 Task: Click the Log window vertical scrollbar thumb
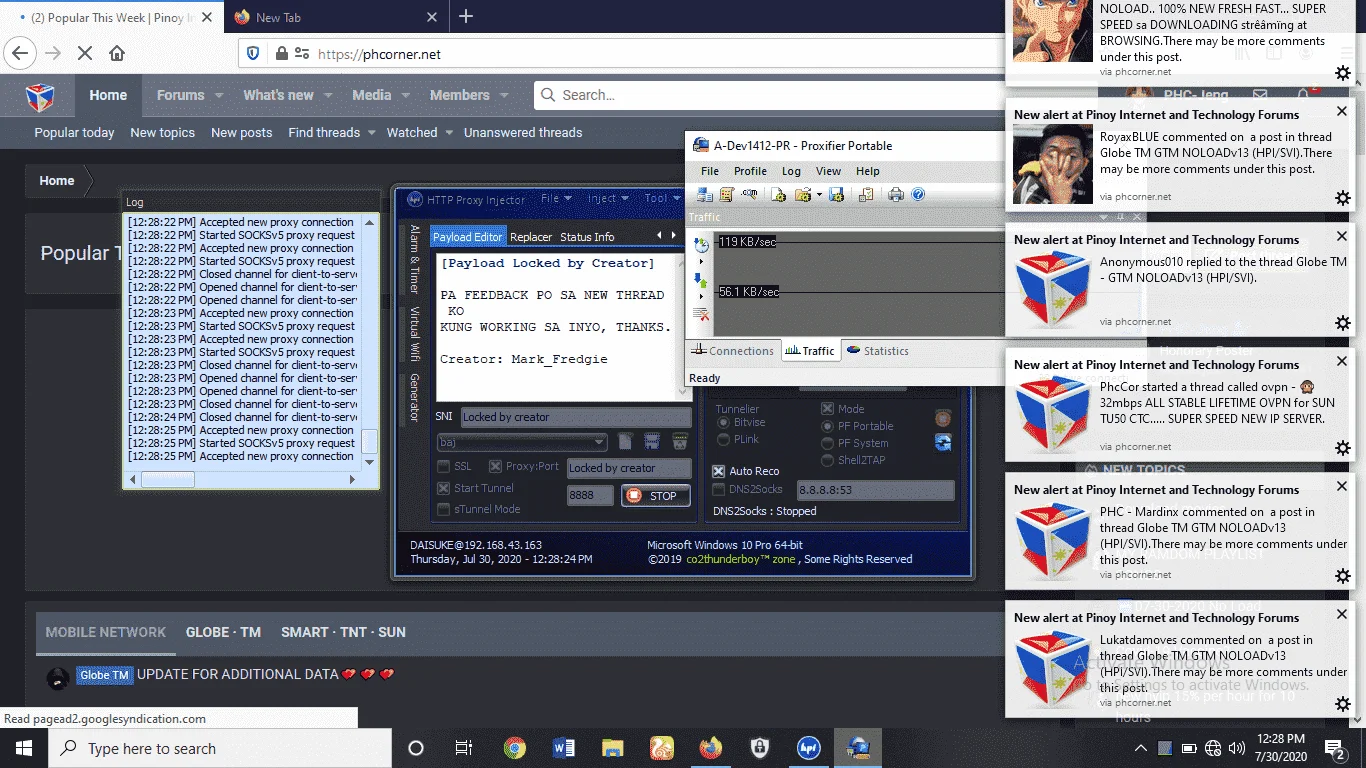(x=370, y=440)
